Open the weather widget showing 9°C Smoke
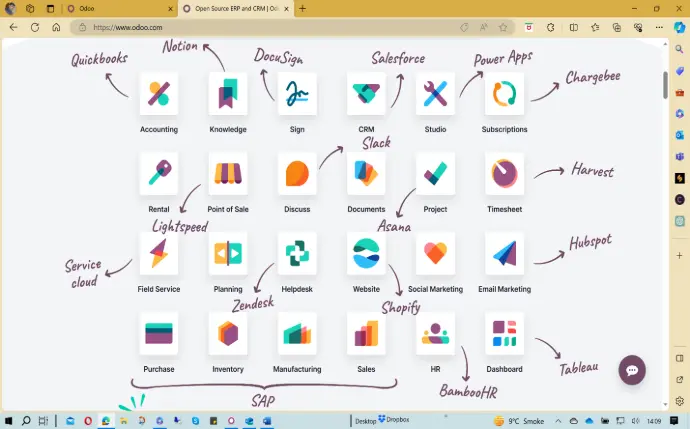The height and width of the screenshot is (429, 690). [x=519, y=421]
